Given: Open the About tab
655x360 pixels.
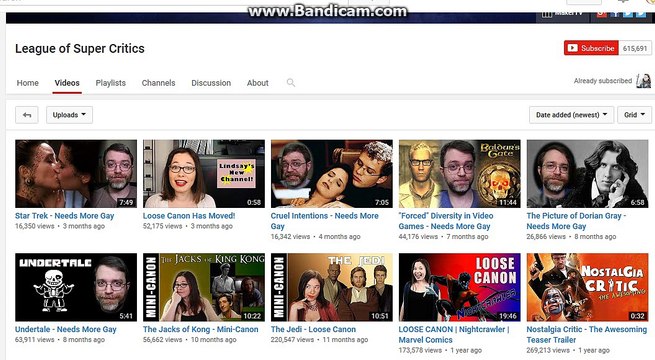Looking at the screenshot, I should [x=257, y=83].
